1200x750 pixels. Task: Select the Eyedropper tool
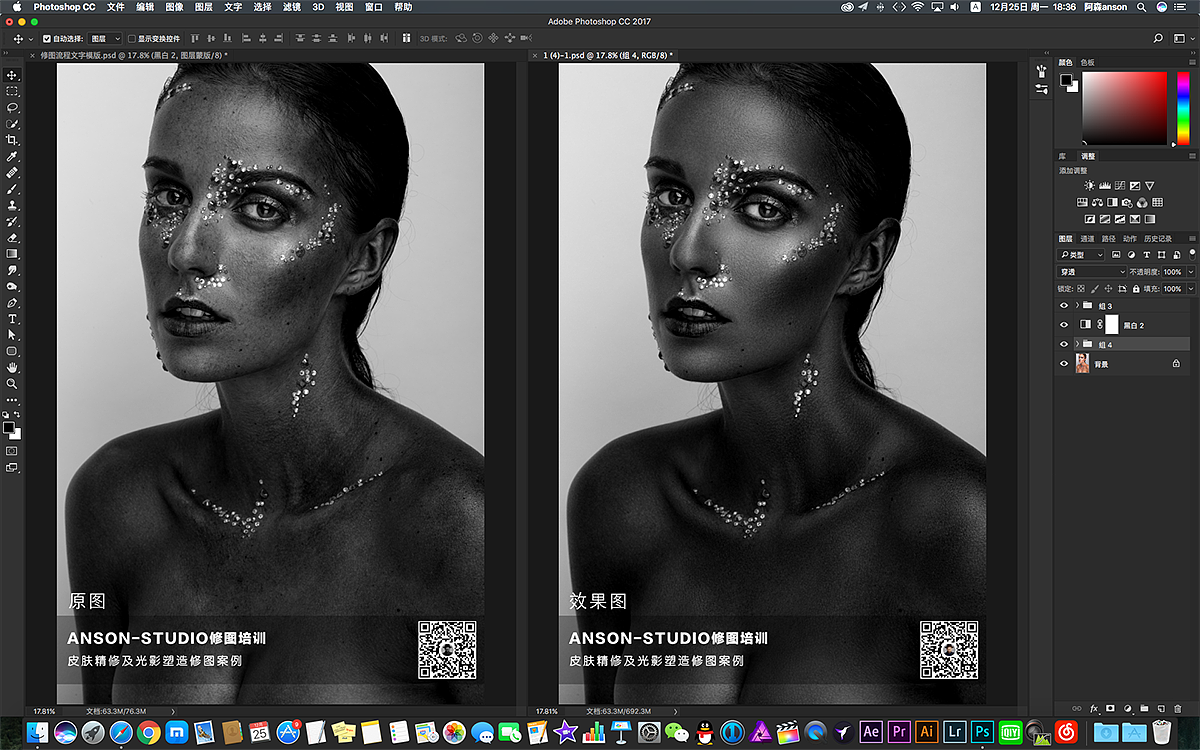tap(12, 157)
